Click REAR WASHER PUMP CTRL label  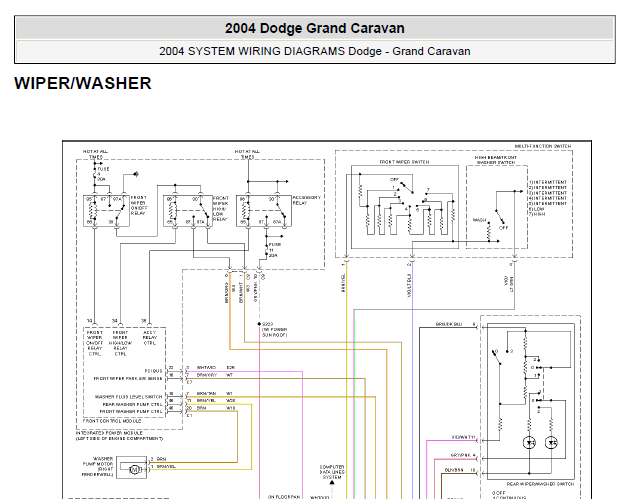(132, 404)
